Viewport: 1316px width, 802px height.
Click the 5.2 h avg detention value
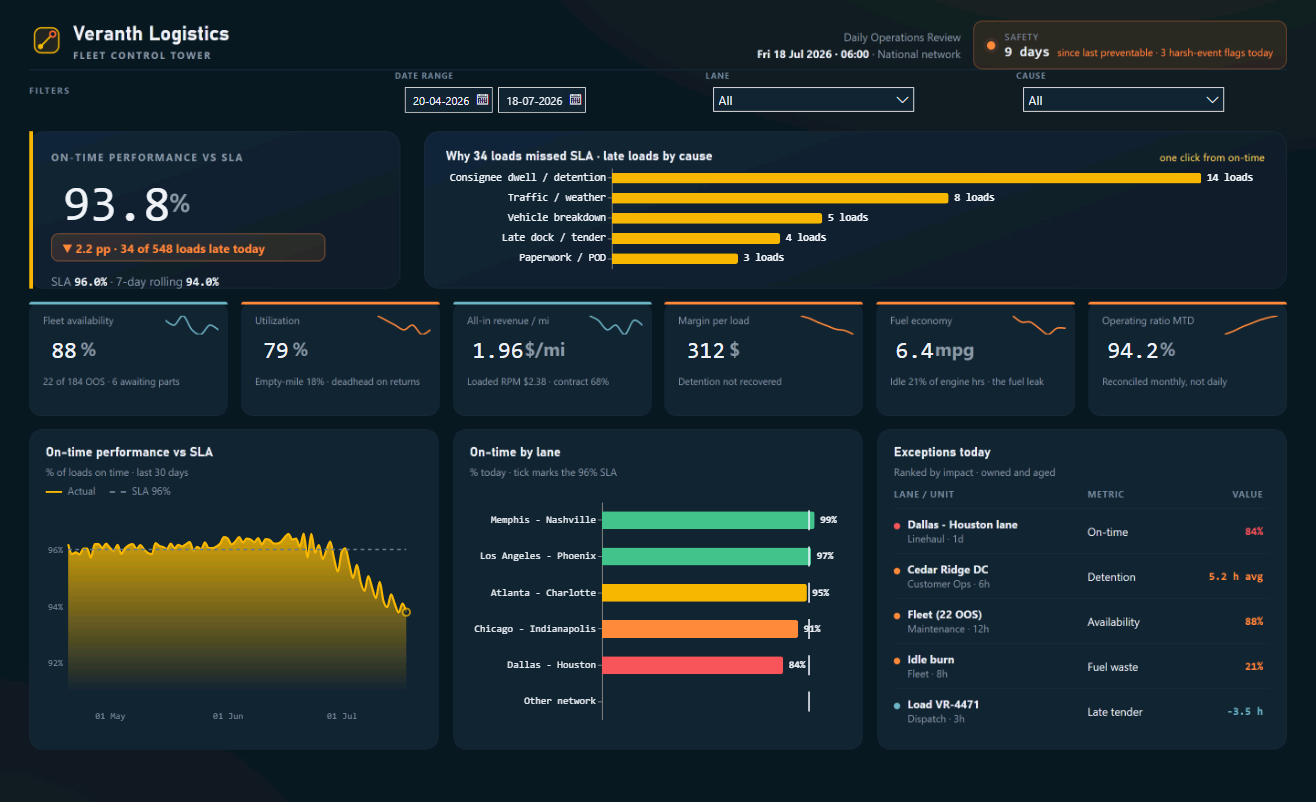1236,577
